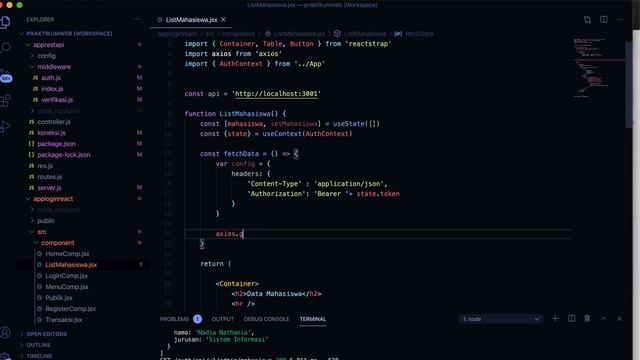Collapse the middleware folder

pos(54,67)
